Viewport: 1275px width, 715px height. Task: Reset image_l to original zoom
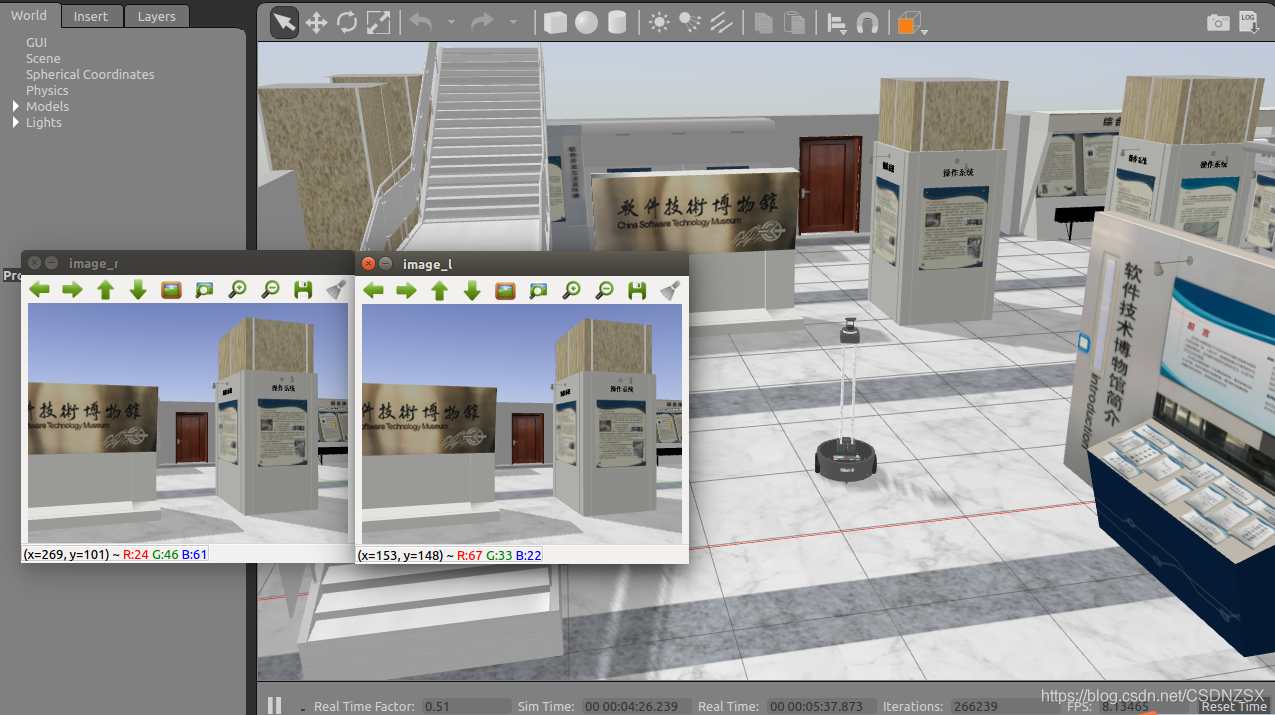pos(505,290)
